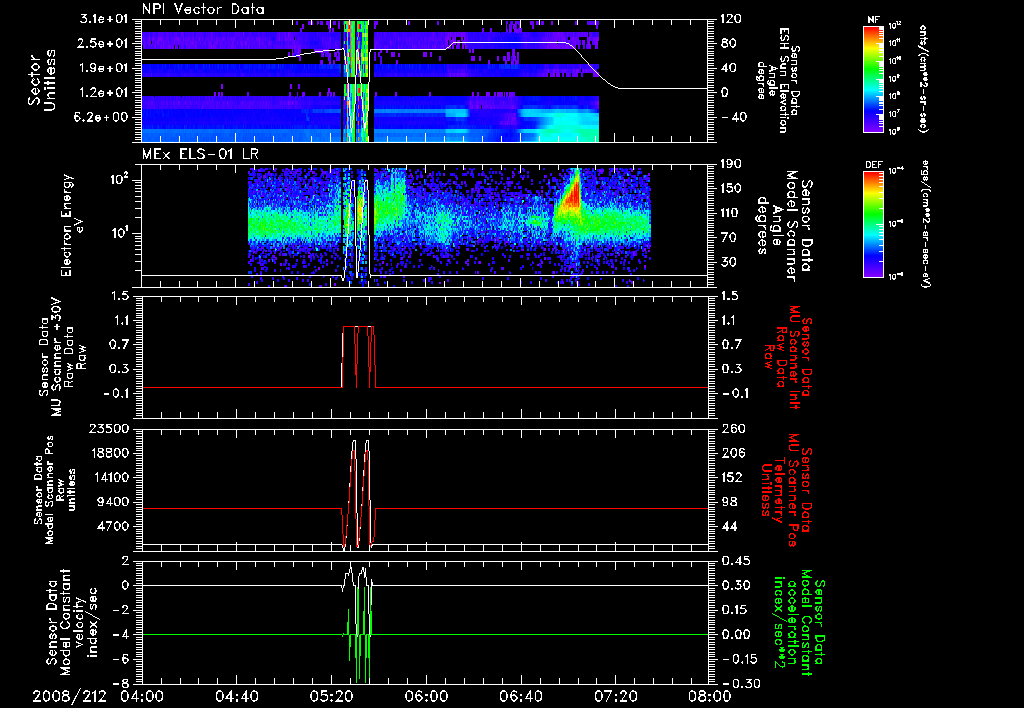Click the NF color scale bar
The height and width of the screenshot is (708, 1024).
click(x=874, y=78)
